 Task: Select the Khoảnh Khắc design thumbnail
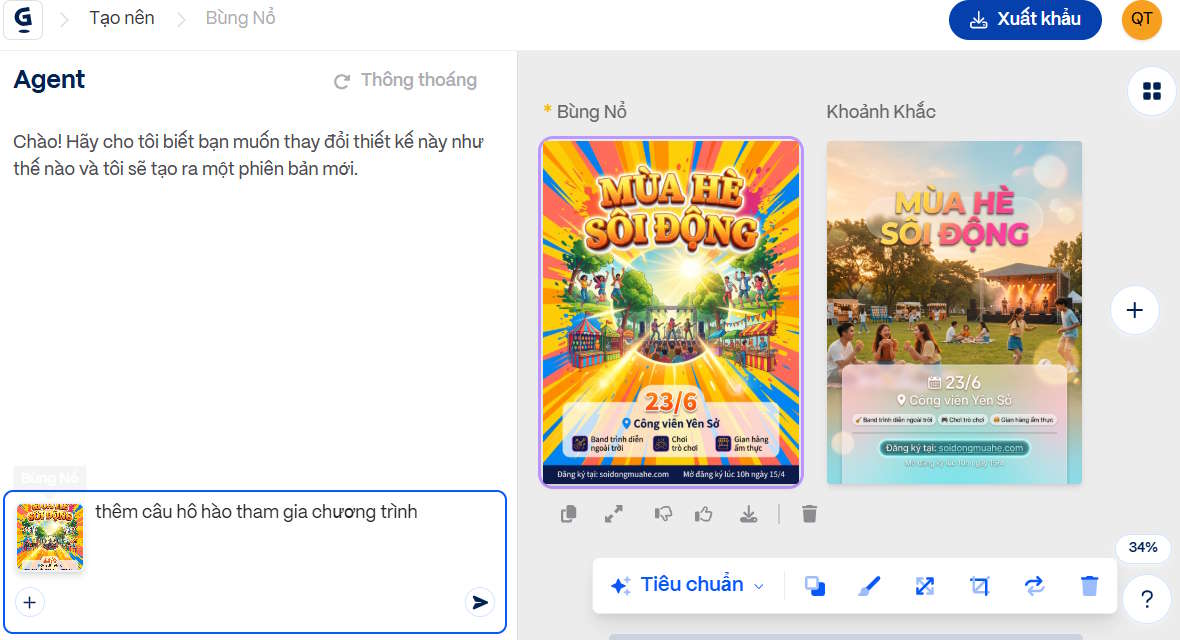coord(954,312)
